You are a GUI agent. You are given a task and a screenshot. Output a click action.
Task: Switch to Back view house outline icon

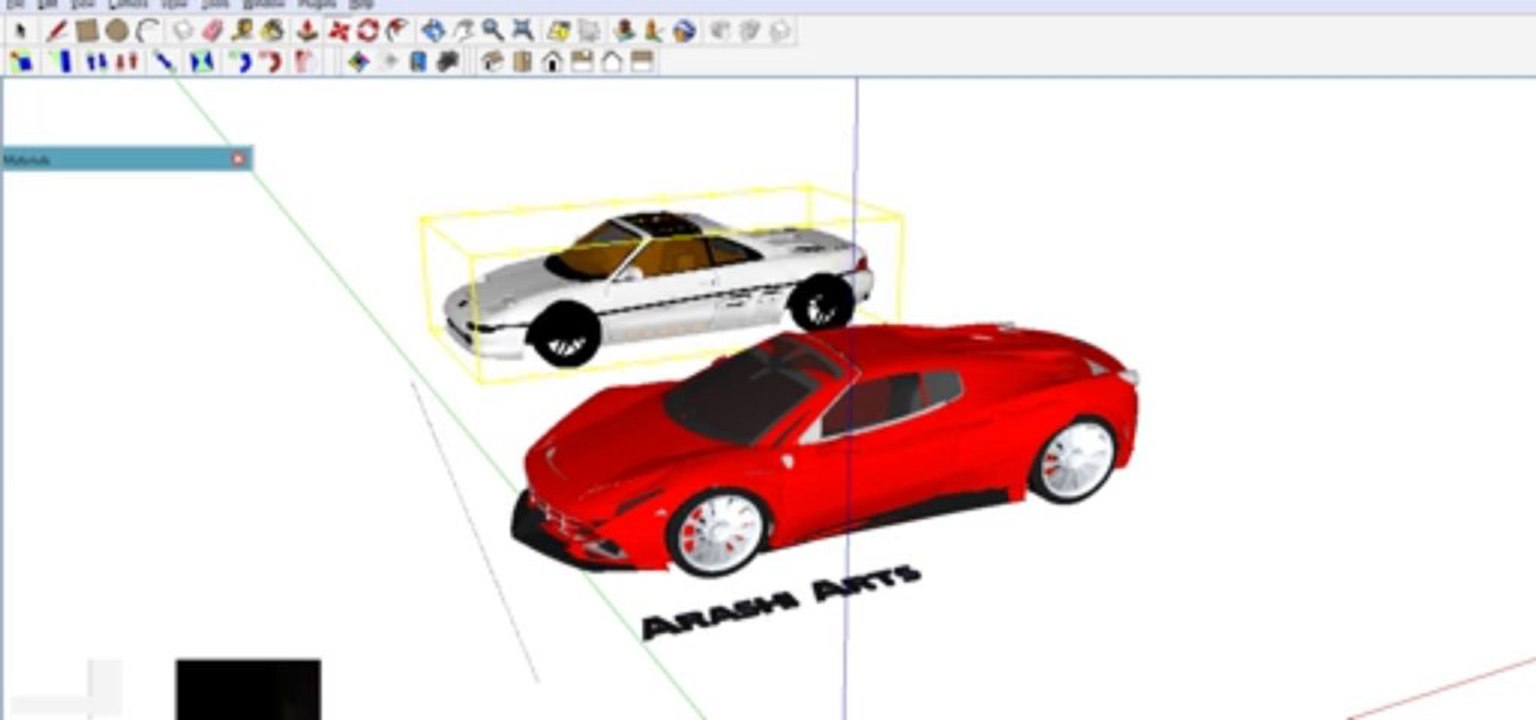pyautogui.click(x=612, y=62)
